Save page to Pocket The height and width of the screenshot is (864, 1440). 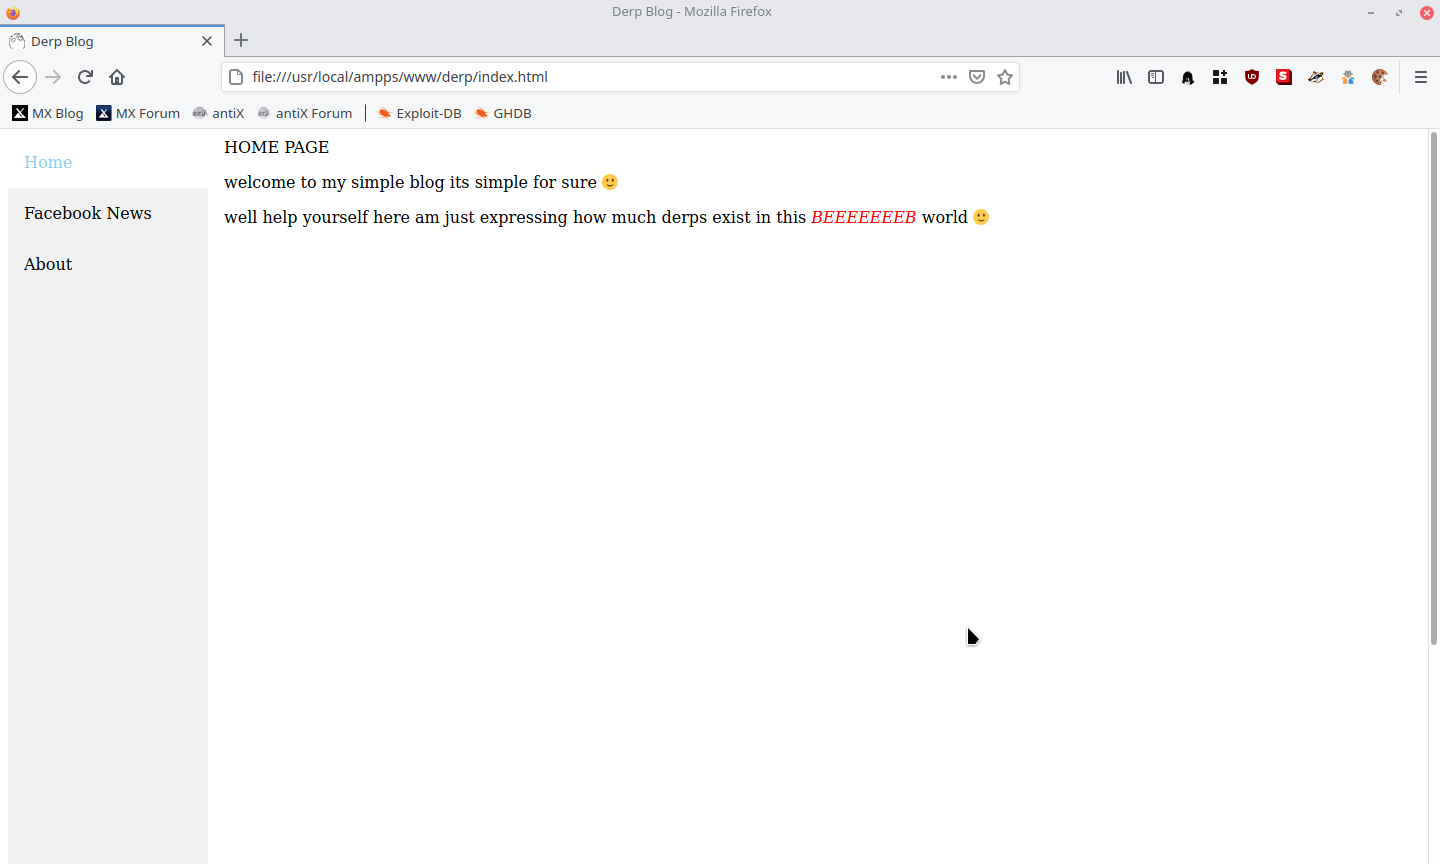click(x=977, y=77)
